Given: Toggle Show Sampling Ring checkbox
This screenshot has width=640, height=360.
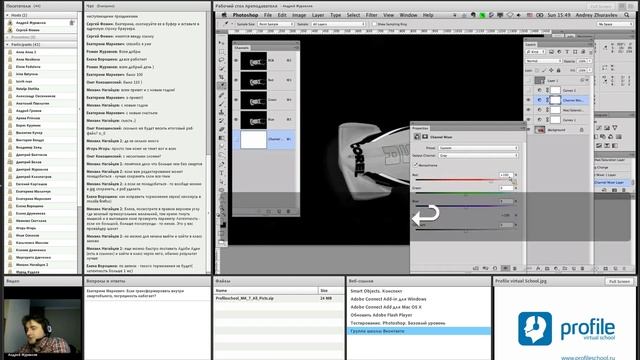Looking at the screenshot, I should click(x=374, y=24).
